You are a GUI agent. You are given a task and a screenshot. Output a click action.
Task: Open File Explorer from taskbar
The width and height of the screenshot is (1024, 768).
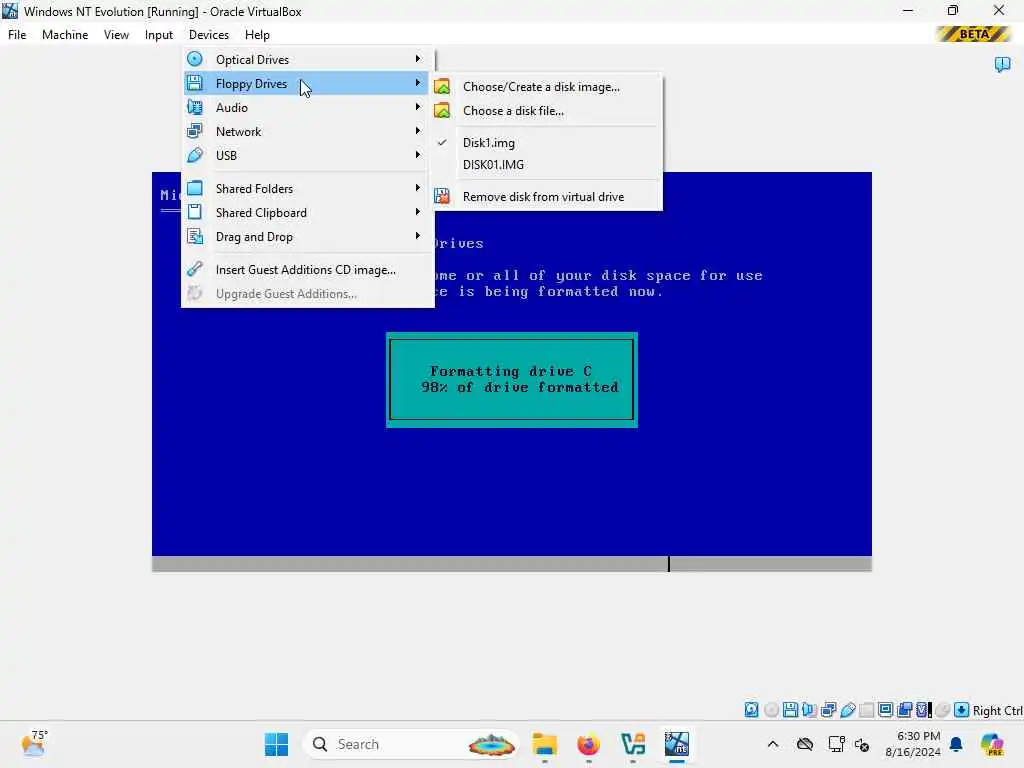[544, 744]
